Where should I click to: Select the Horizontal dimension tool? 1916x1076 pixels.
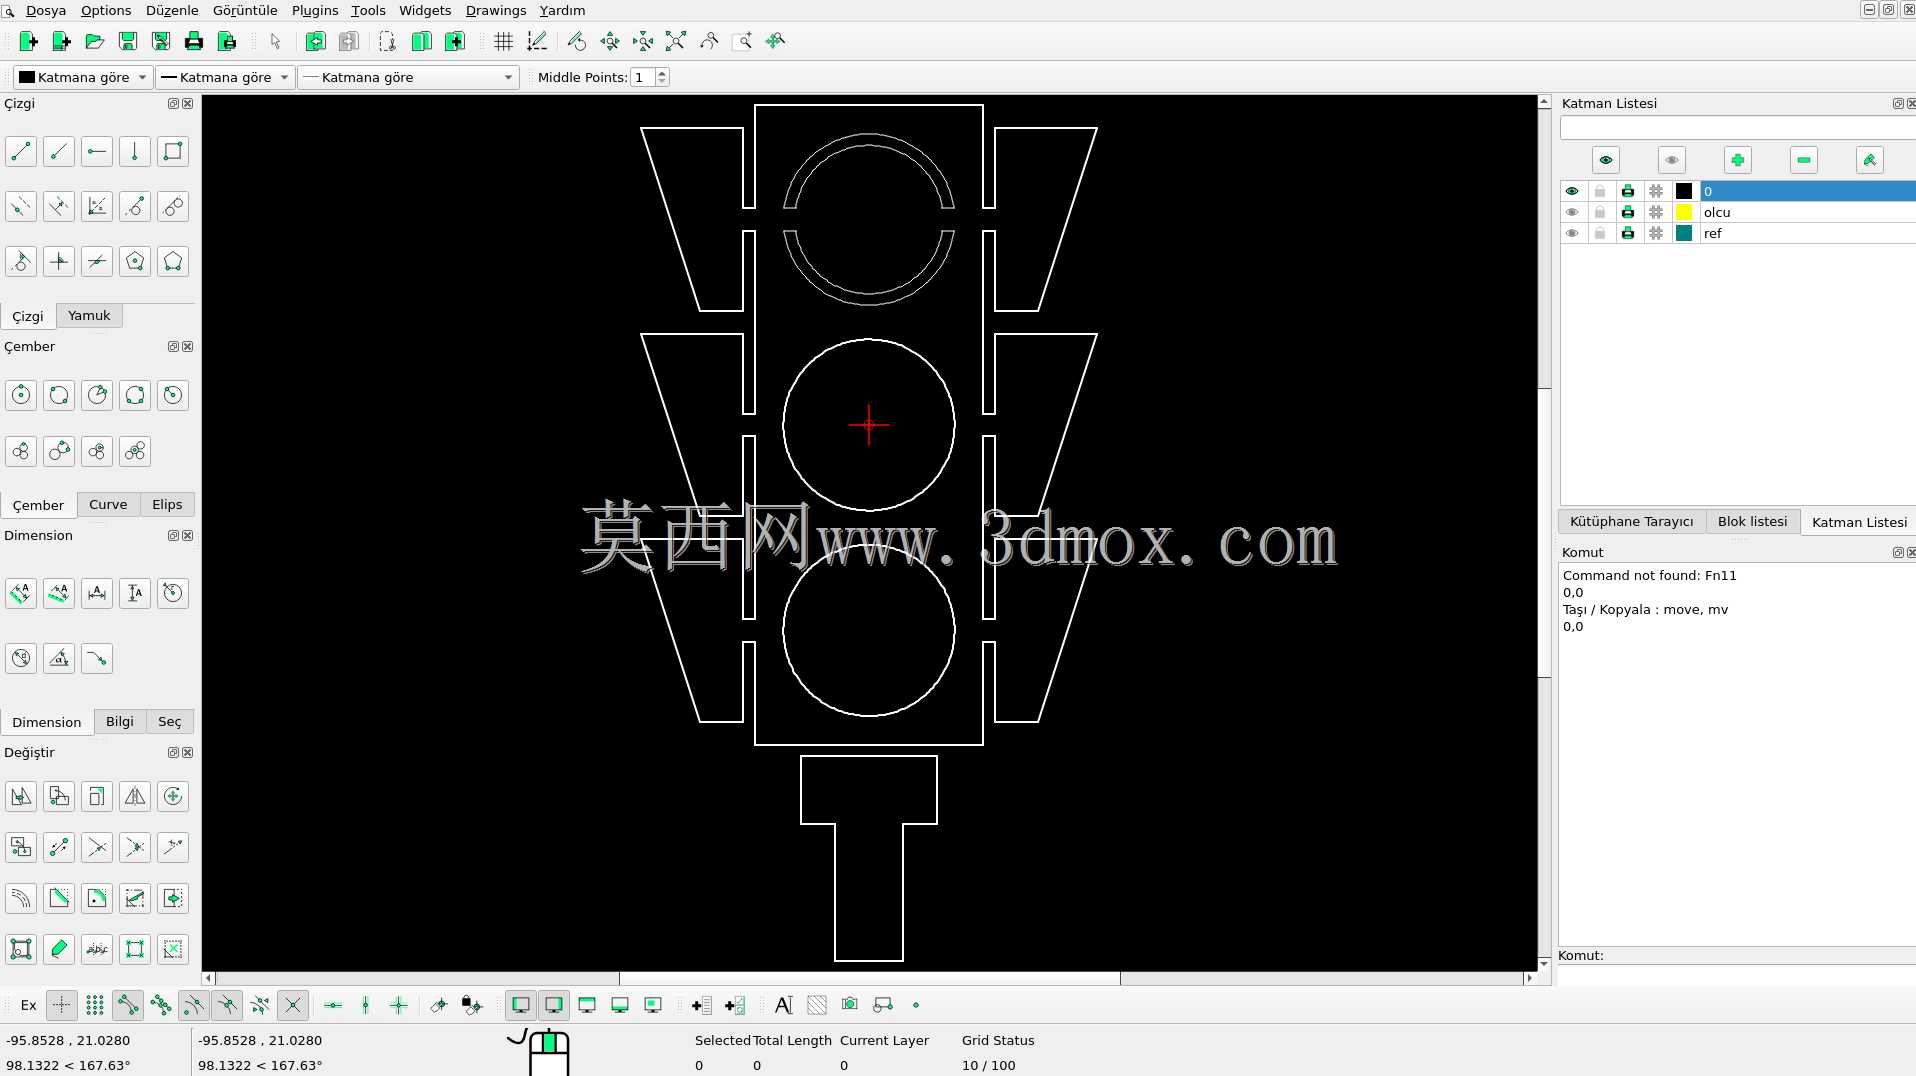(97, 593)
